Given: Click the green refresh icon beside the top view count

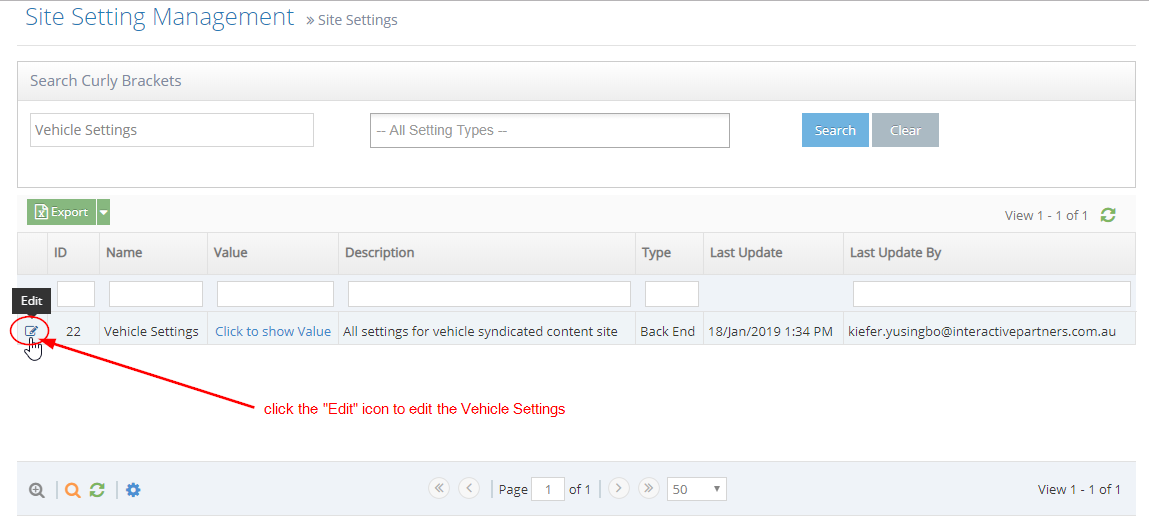Looking at the screenshot, I should point(1108,215).
